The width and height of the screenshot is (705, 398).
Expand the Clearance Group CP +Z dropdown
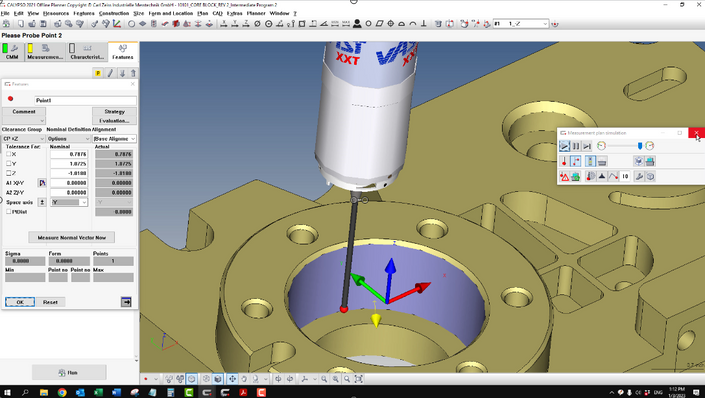(x=24, y=139)
